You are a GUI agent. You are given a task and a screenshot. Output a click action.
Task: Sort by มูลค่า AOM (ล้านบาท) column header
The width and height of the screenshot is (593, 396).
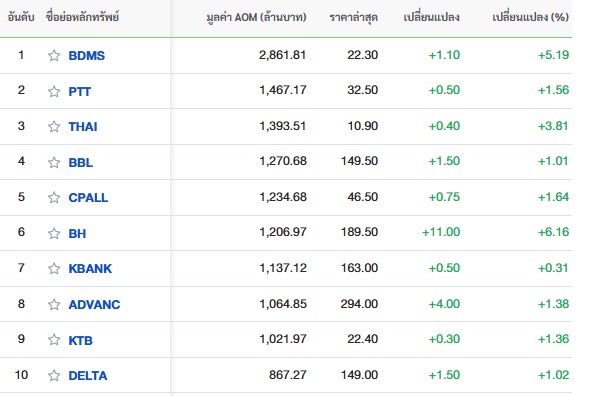pyautogui.click(x=256, y=17)
